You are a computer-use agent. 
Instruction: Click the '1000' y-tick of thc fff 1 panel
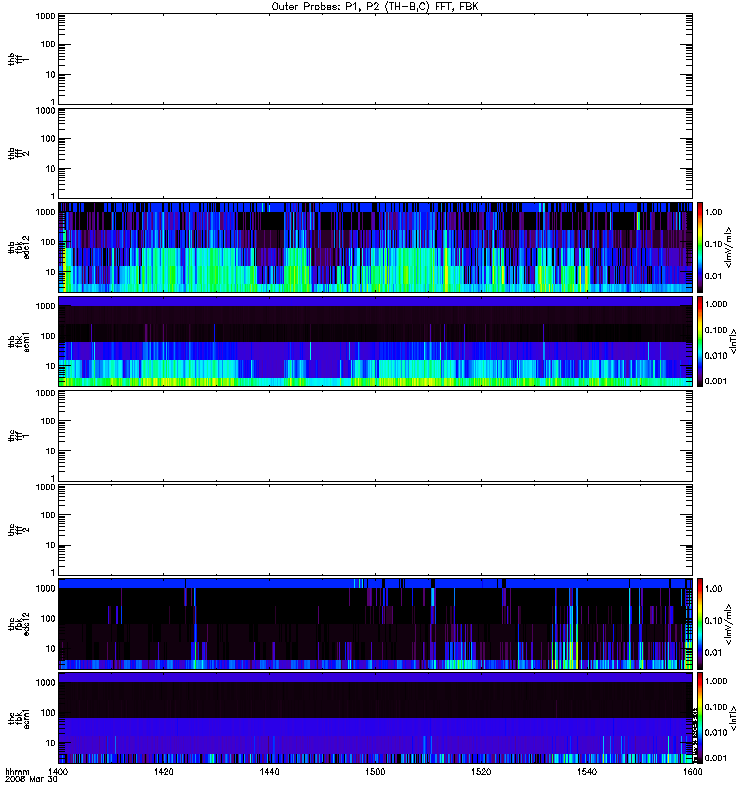pyautogui.click(x=45, y=393)
